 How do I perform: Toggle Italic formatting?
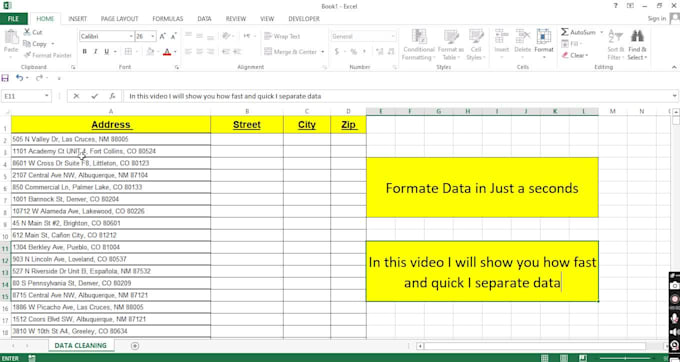[95, 52]
